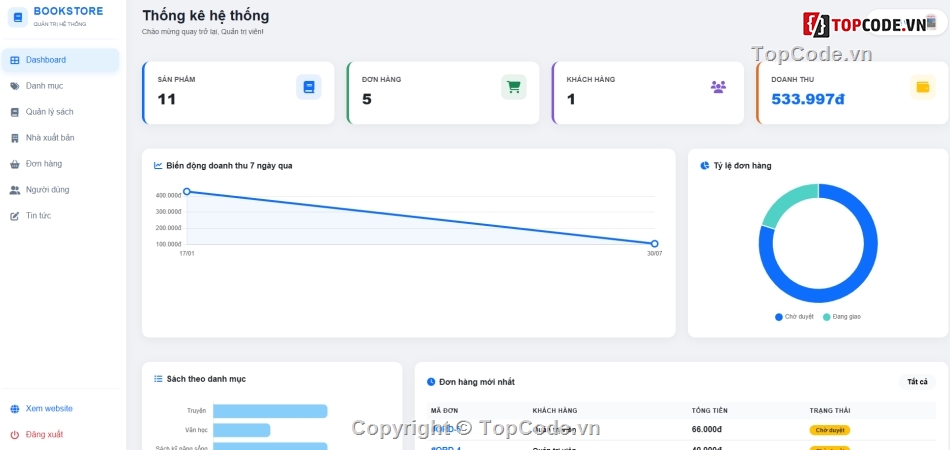The image size is (950, 450).
Task: Click the purple people icon in Khách hàng card
Action: click(x=719, y=87)
